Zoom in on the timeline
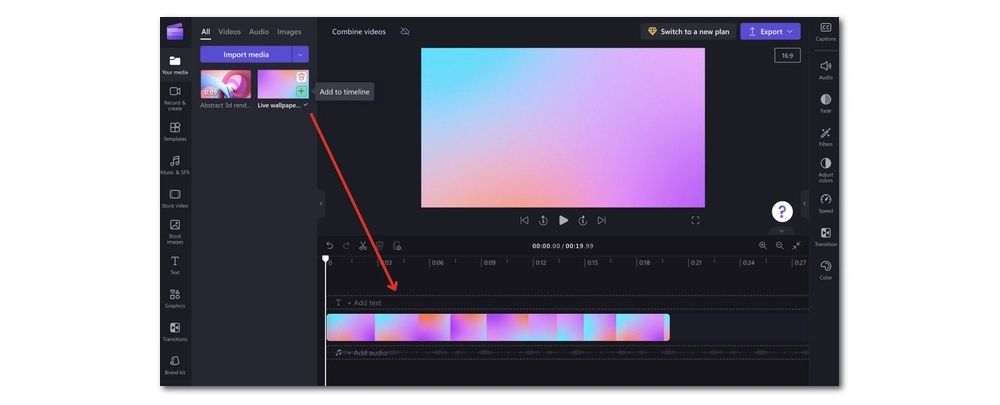Viewport: 1000px width, 405px height. click(763, 246)
